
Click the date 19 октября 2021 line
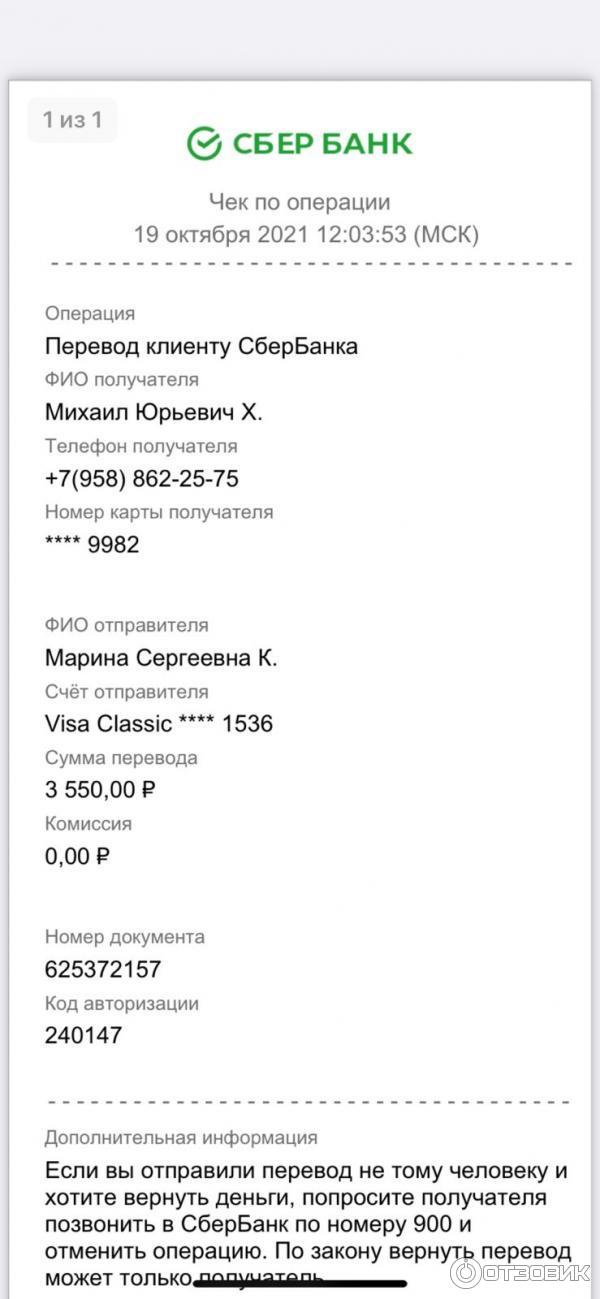click(x=306, y=235)
